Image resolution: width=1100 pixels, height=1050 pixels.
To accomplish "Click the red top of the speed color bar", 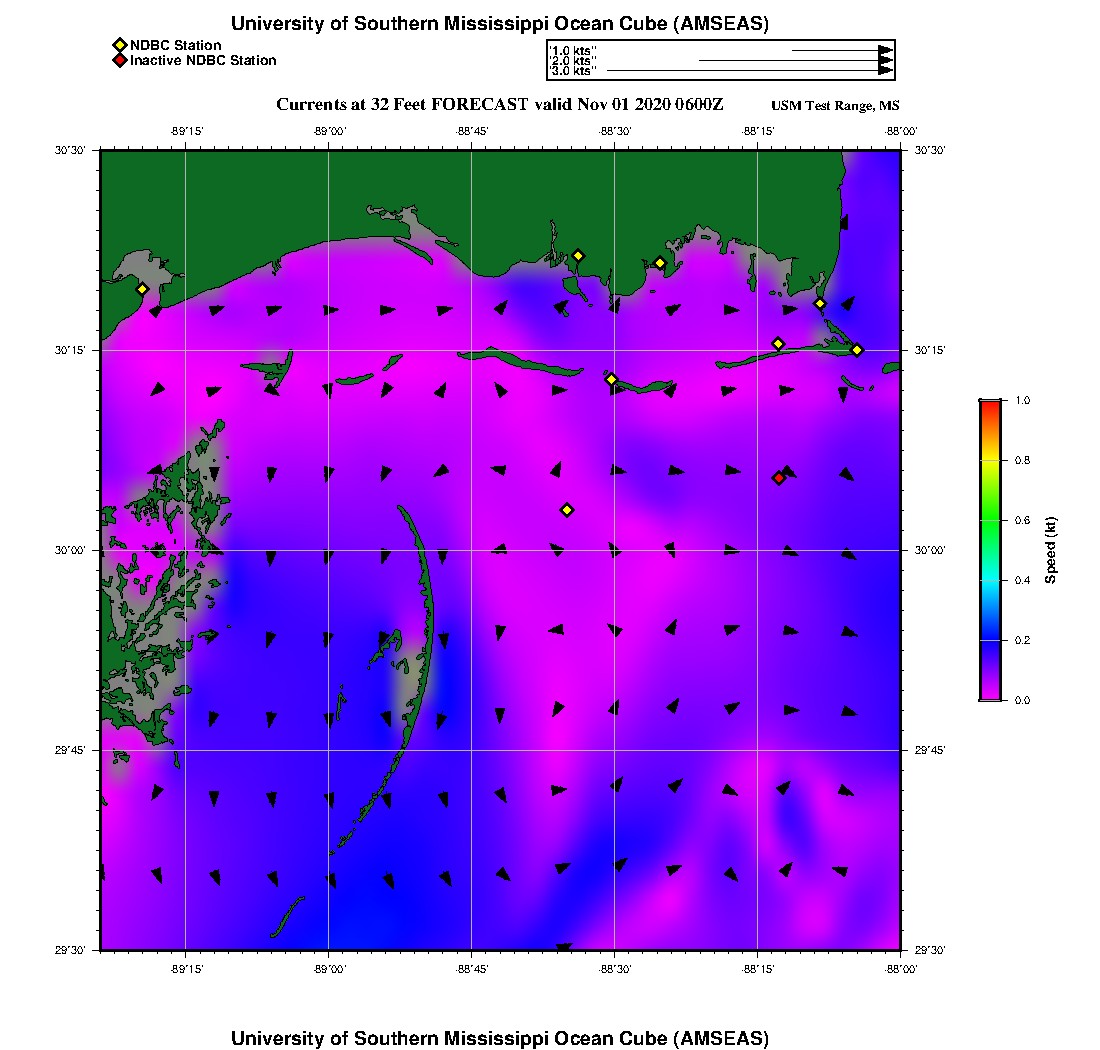I will coord(990,405).
